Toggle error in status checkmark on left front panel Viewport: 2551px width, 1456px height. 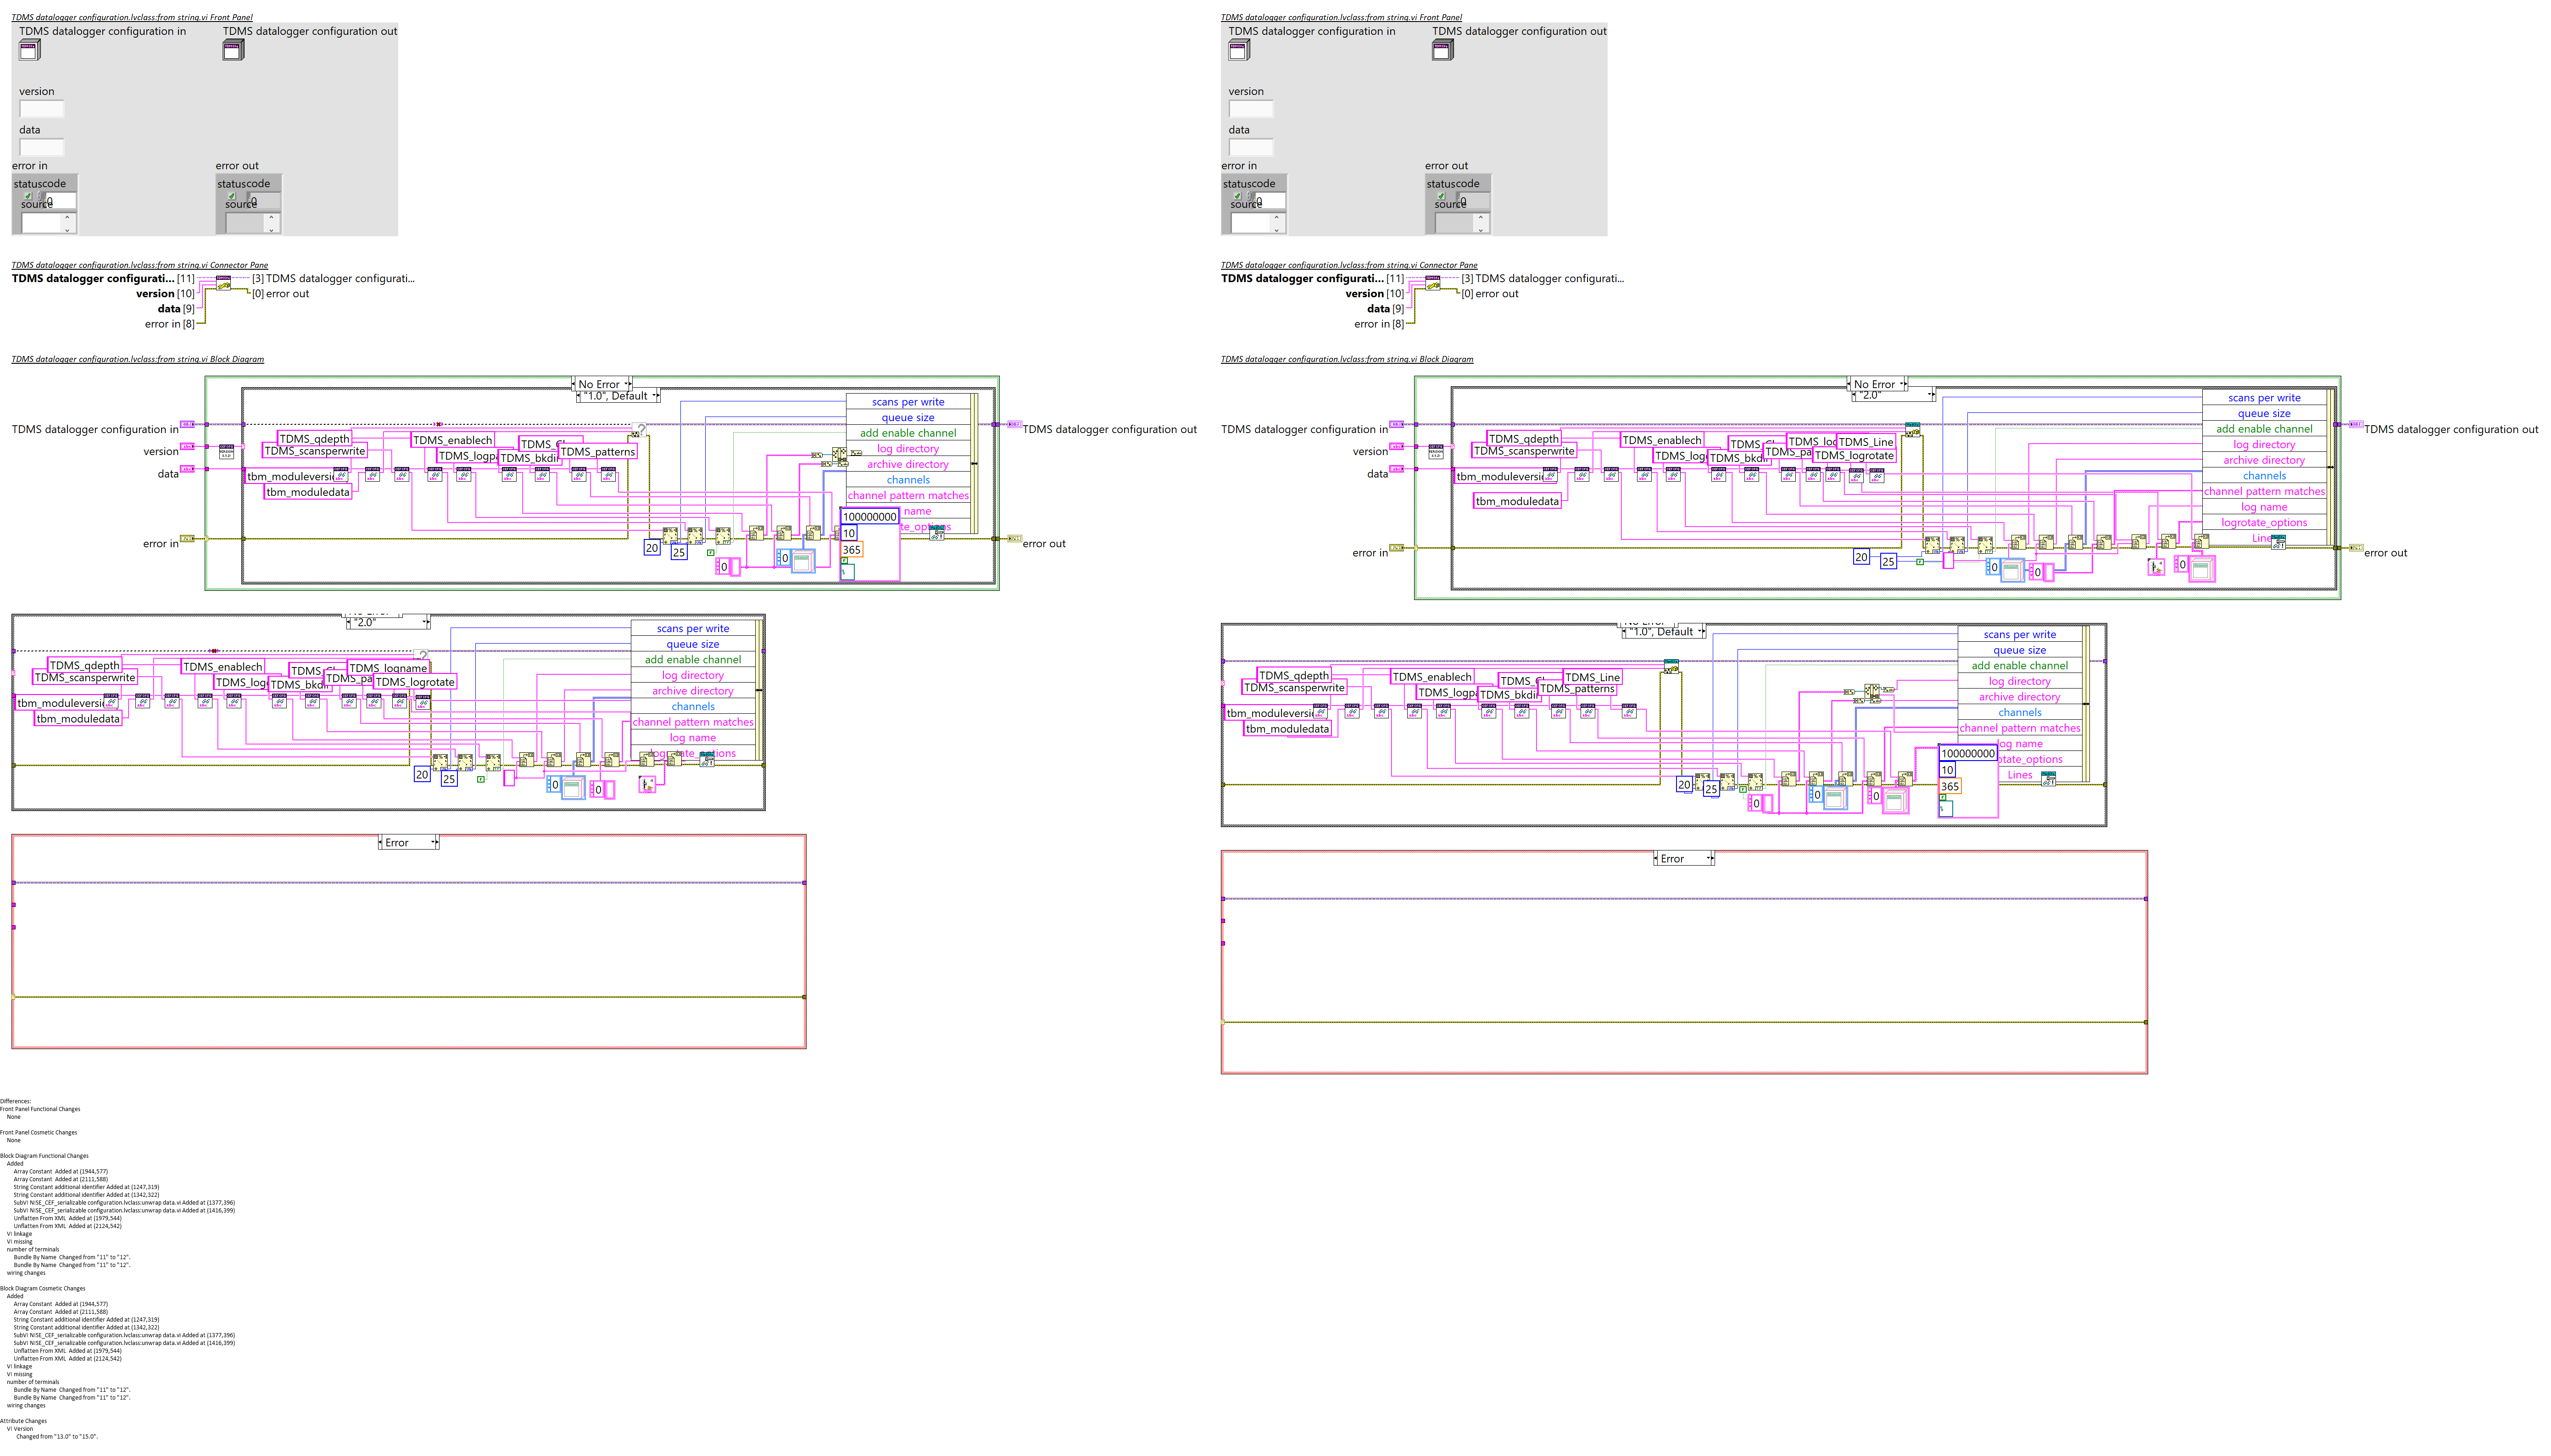click(x=29, y=197)
